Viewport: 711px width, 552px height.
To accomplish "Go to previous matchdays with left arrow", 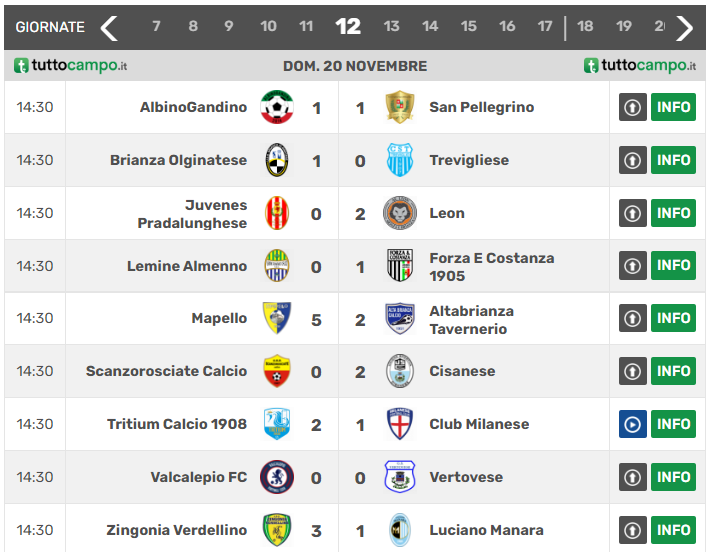I will point(109,27).
